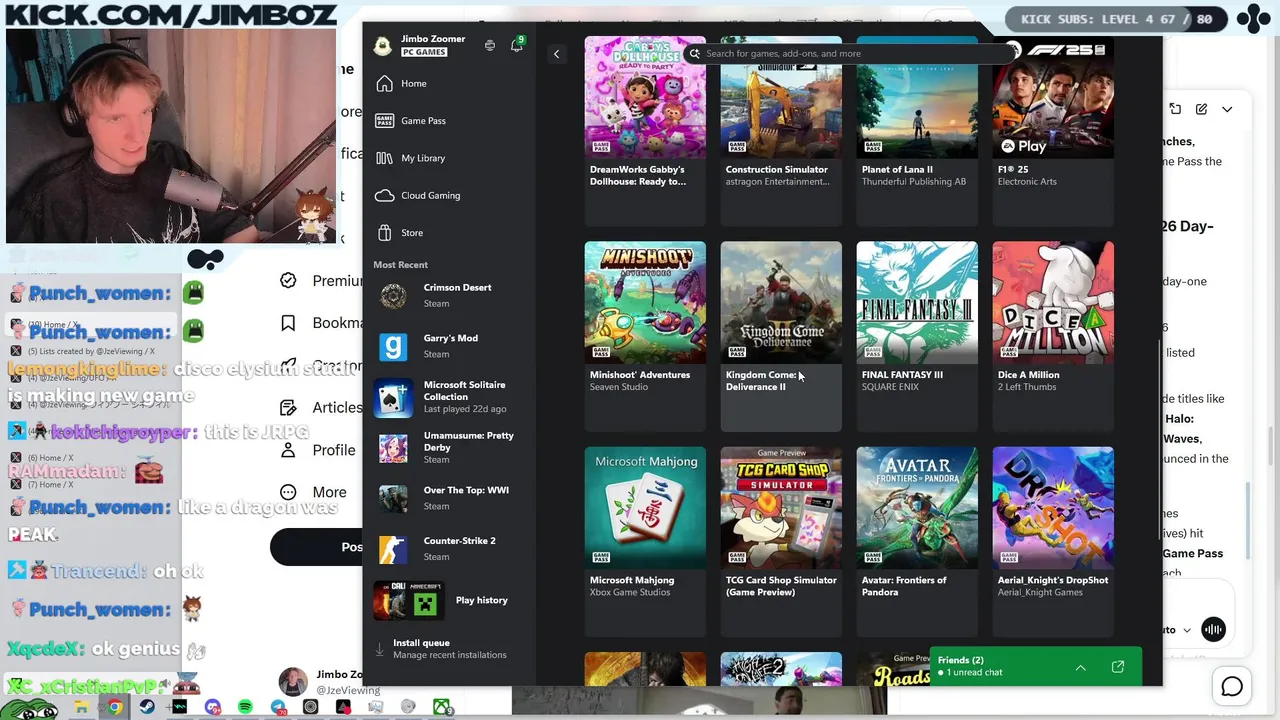Open the Store section
The image size is (1280, 720).
coord(449,233)
